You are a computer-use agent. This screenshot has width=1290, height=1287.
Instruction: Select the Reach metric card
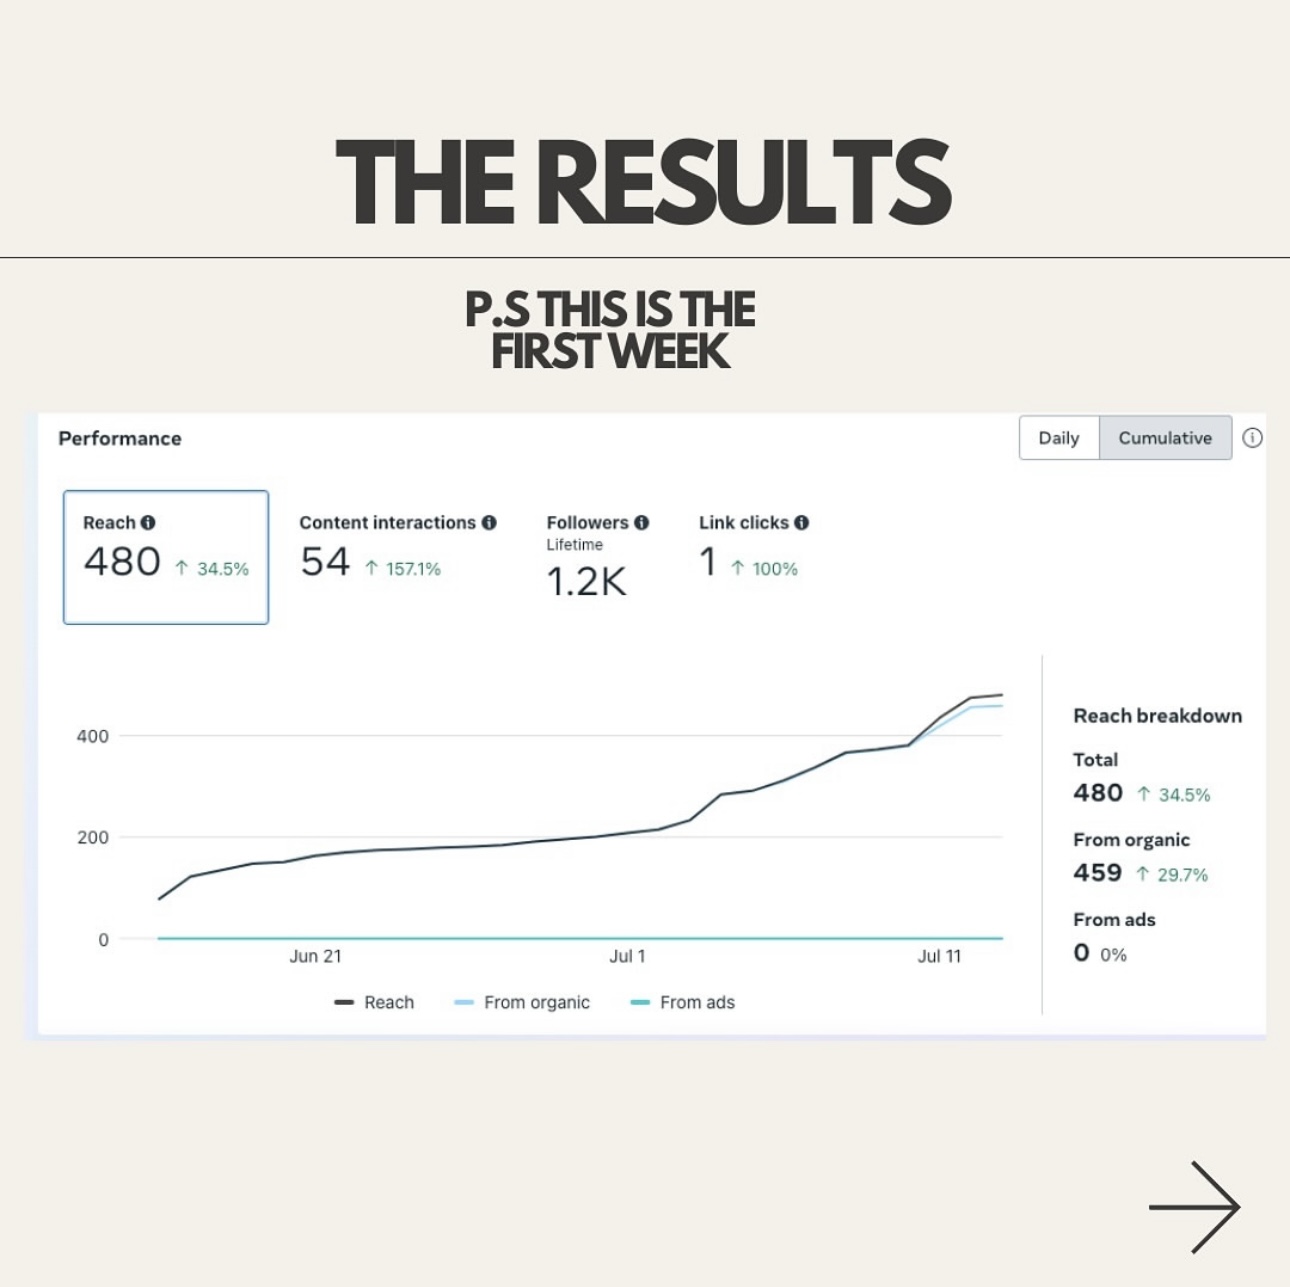tap(166, 557)
